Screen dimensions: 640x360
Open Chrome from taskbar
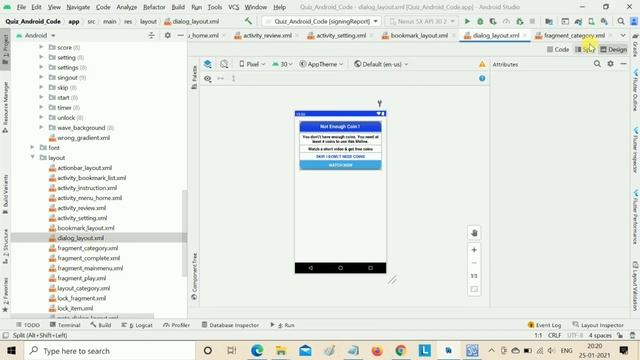tap(400, 351)
